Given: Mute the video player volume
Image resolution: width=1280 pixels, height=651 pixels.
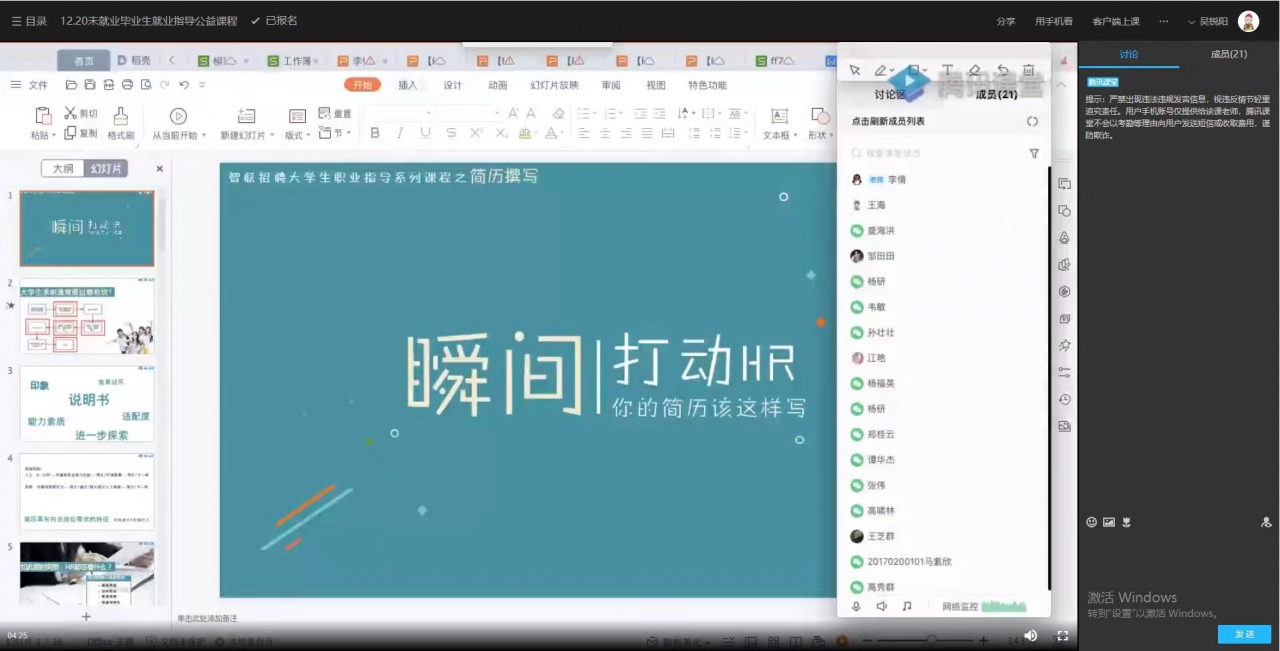Looking at the screenshot, I should 1030,635.
